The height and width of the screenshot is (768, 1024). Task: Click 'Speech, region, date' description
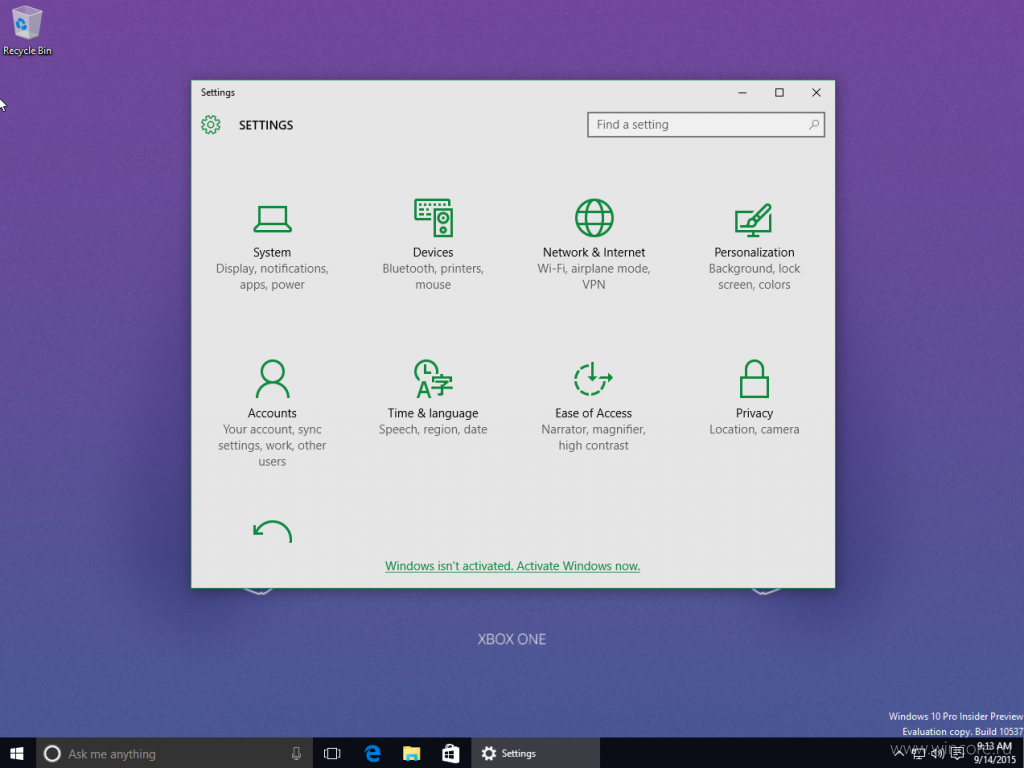(x=433, y=429)
